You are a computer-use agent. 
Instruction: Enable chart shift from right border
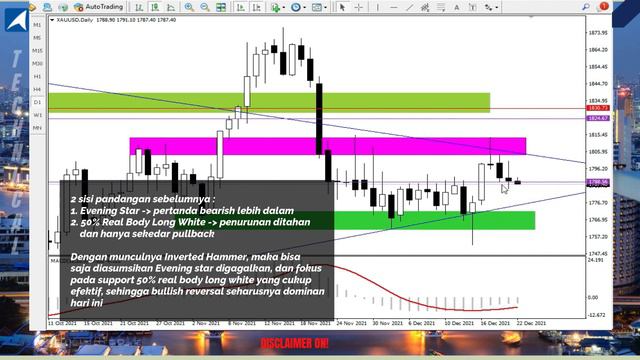[257, 7]
